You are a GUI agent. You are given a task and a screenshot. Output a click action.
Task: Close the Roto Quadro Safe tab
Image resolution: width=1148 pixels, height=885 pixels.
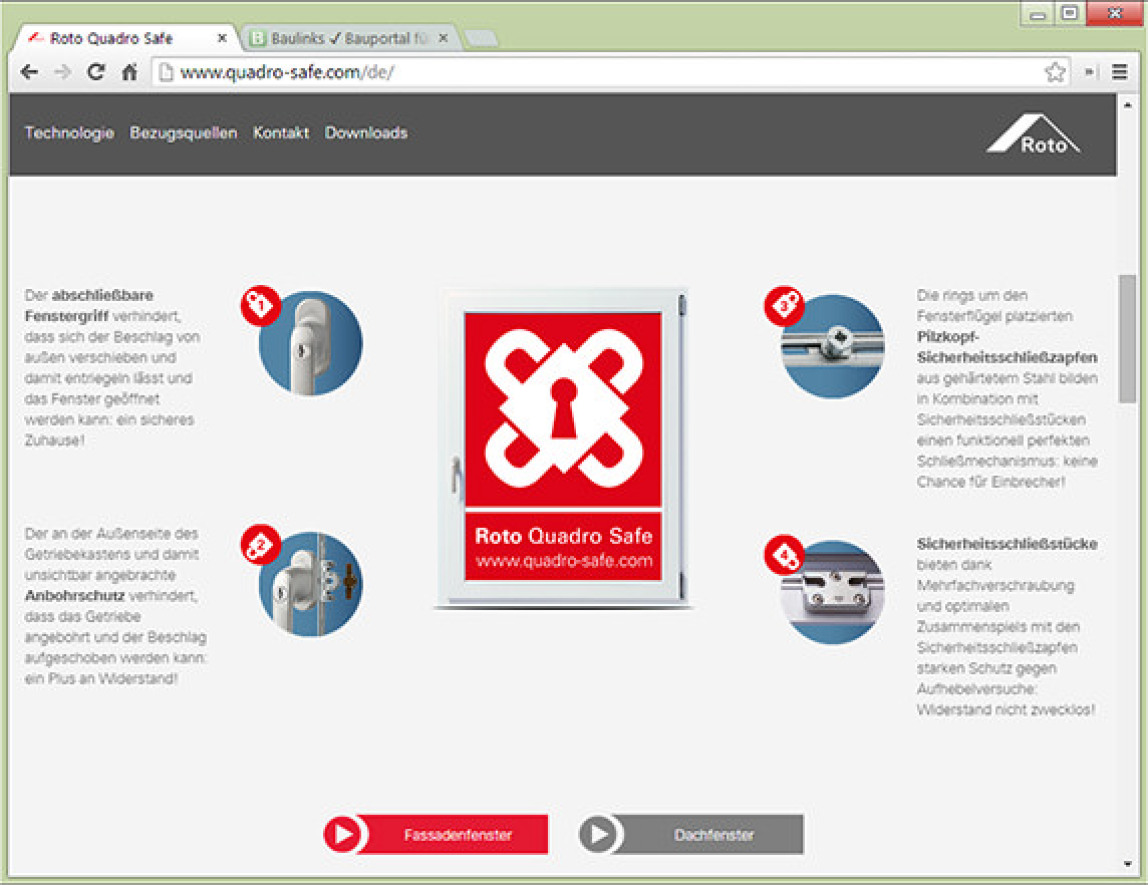(222, 38)
